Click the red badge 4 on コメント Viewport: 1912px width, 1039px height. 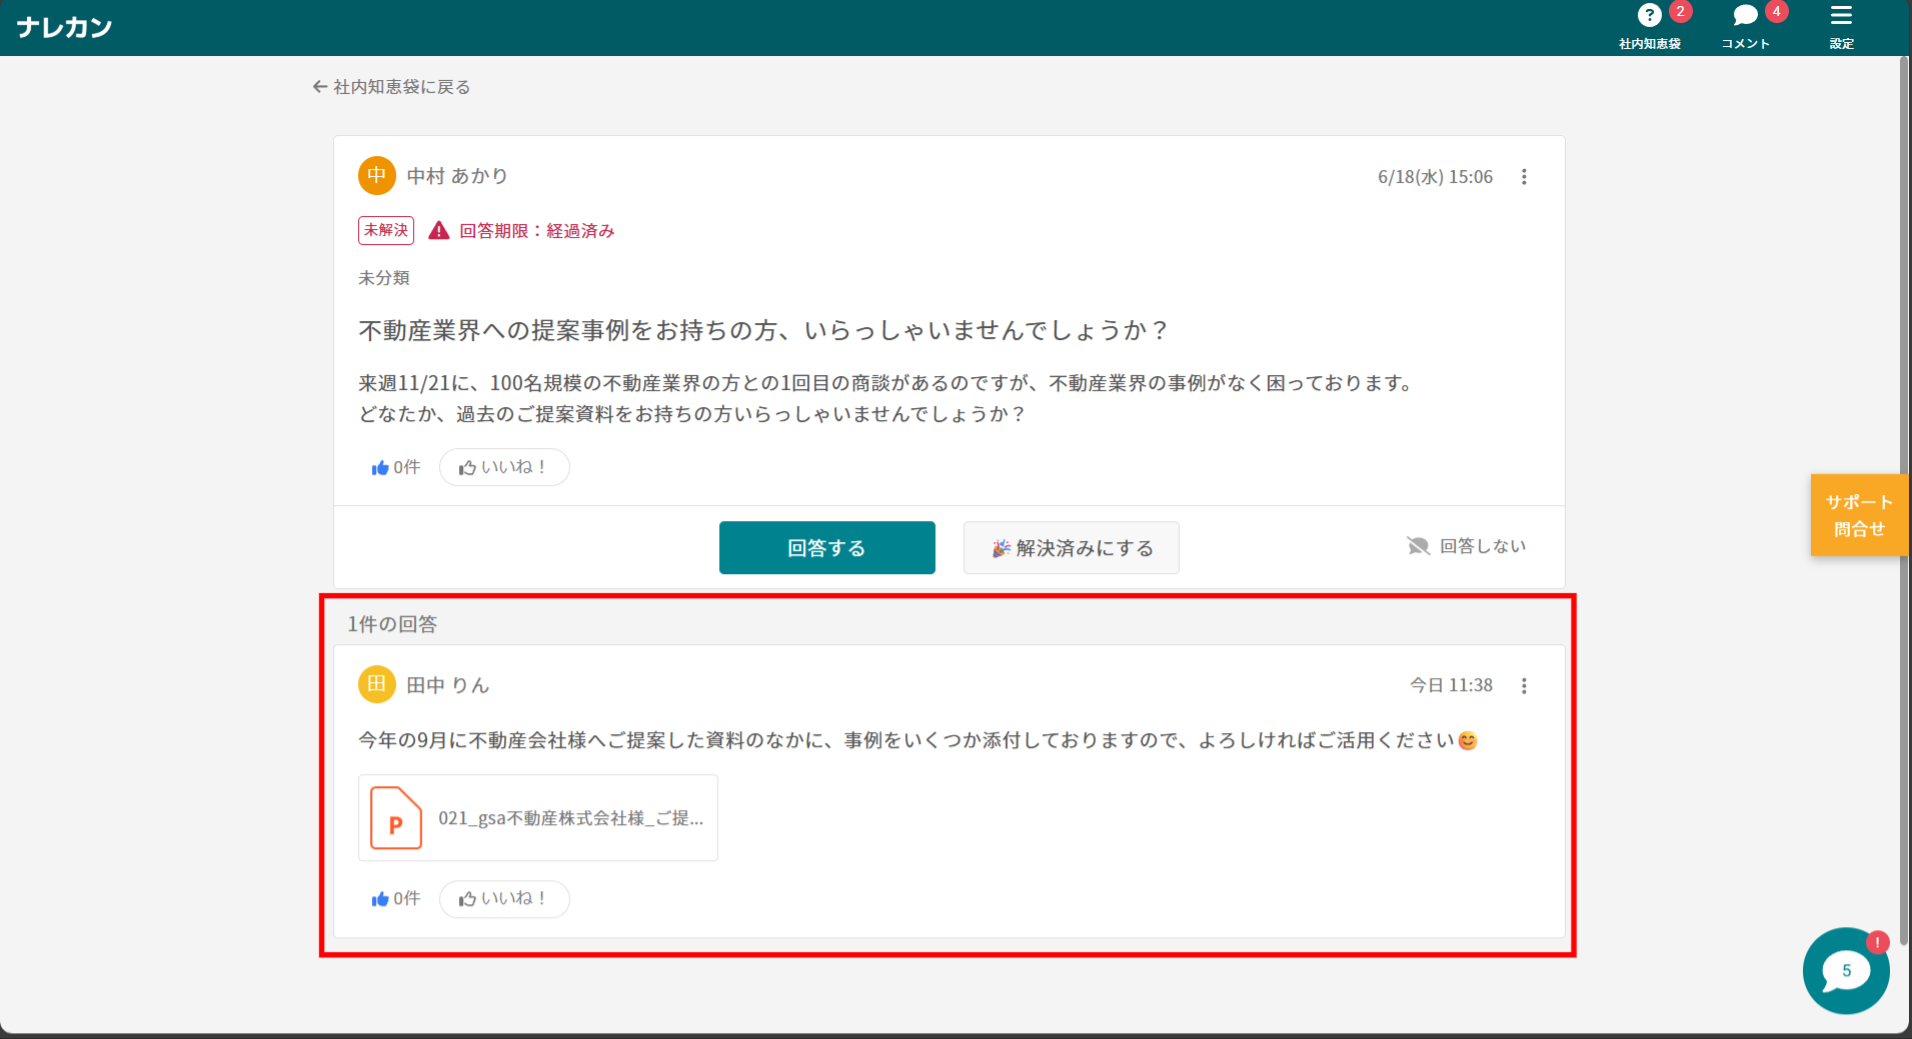point(1776,12)
